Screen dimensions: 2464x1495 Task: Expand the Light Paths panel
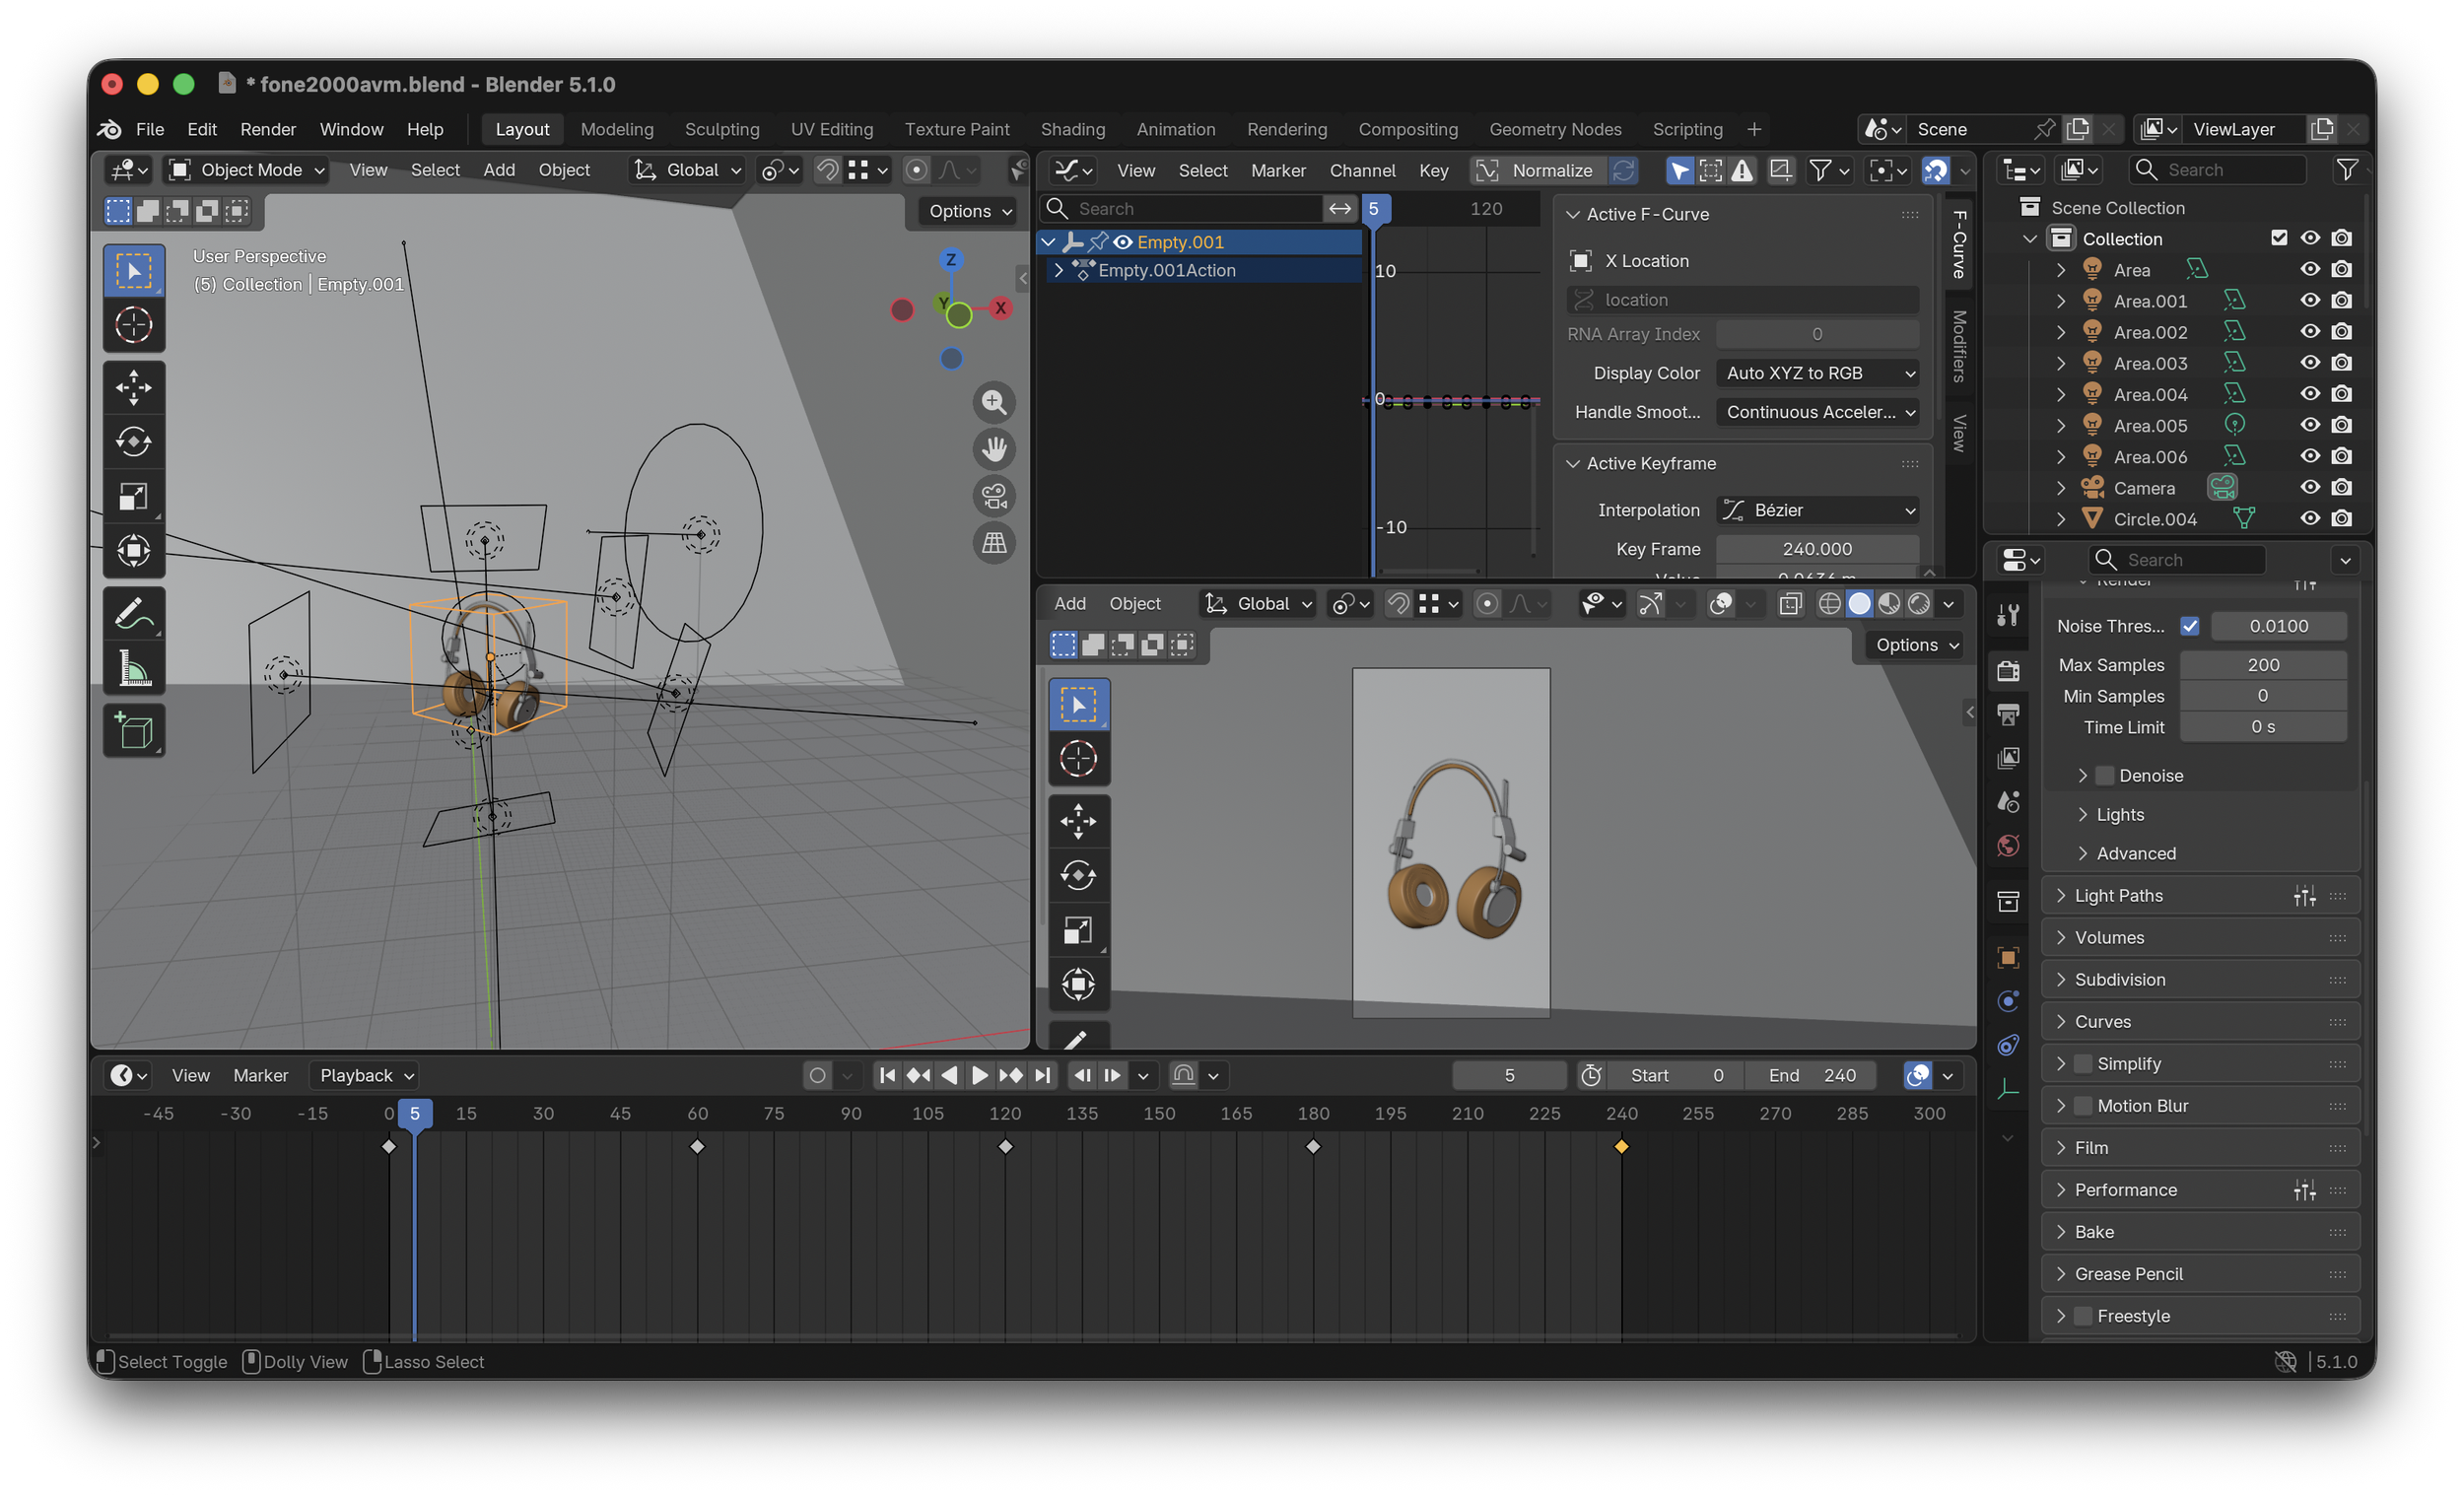click(2118, 896)
